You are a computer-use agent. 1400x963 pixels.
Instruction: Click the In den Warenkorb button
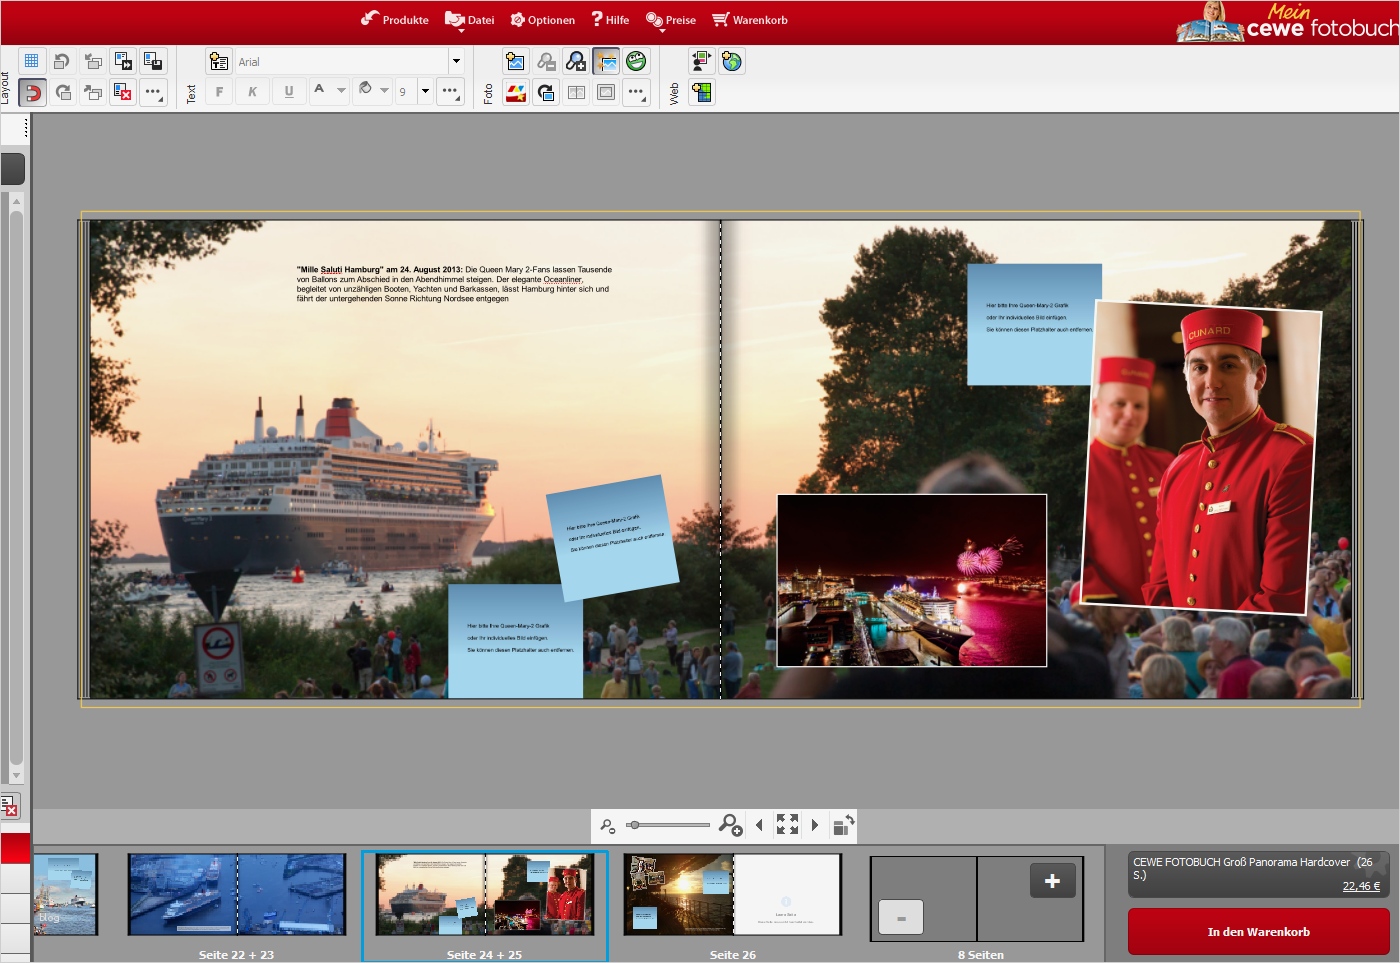[x=1258, y=932]
